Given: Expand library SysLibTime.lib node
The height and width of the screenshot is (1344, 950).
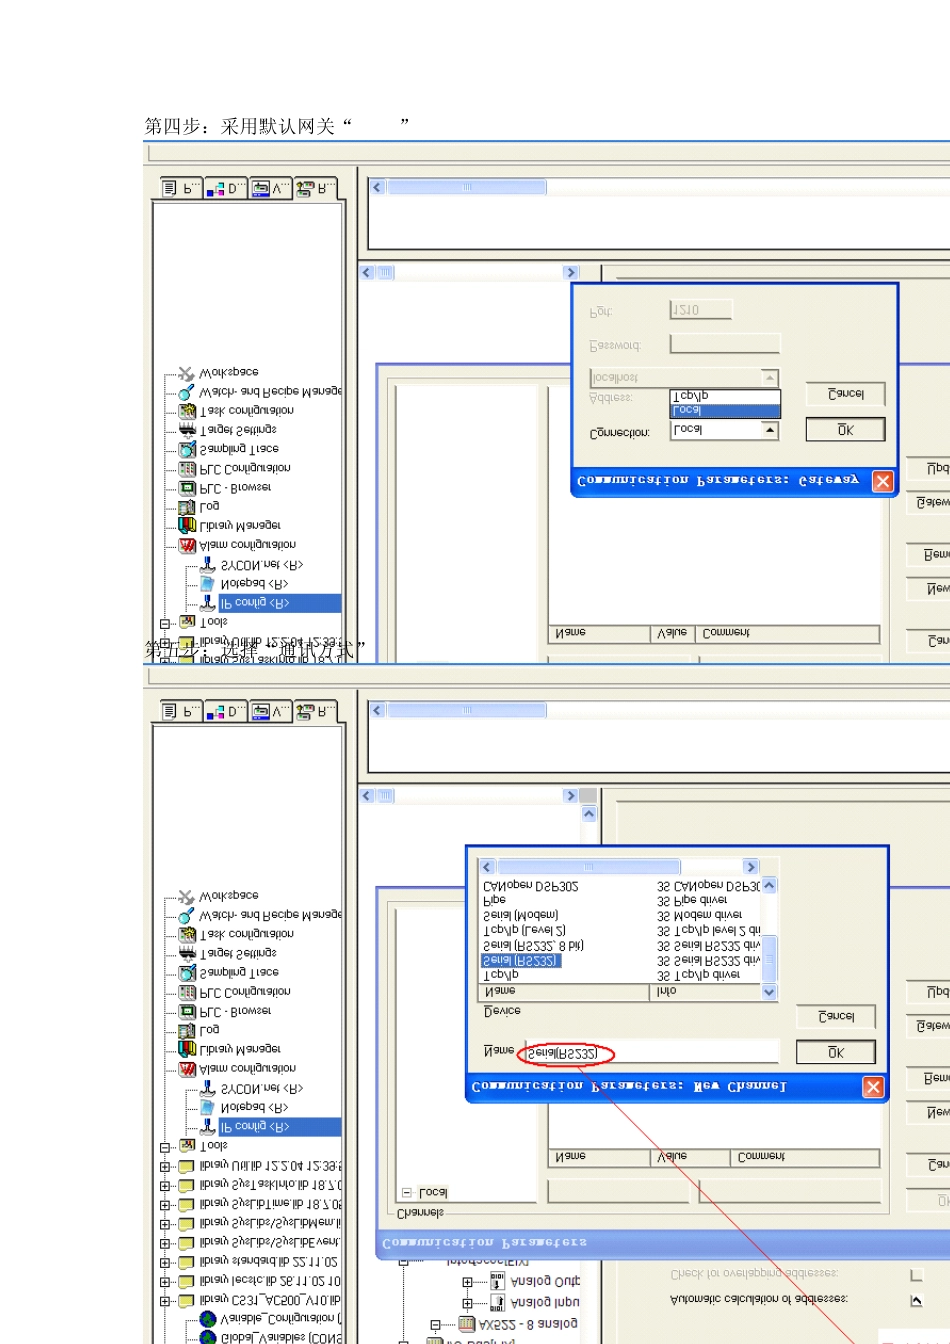Looking at the screenshot, I should point(166,1205).
